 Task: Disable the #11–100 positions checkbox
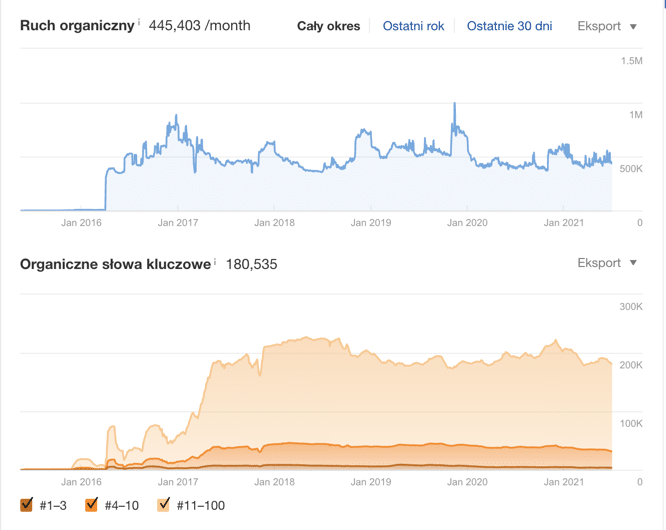pyautogui.click(x=165, y=505)
